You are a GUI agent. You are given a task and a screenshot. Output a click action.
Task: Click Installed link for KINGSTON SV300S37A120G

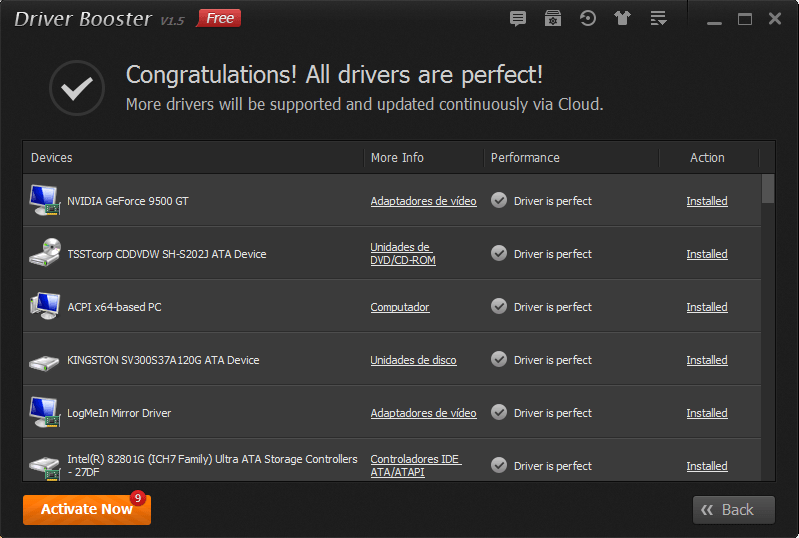coord(707,360)
